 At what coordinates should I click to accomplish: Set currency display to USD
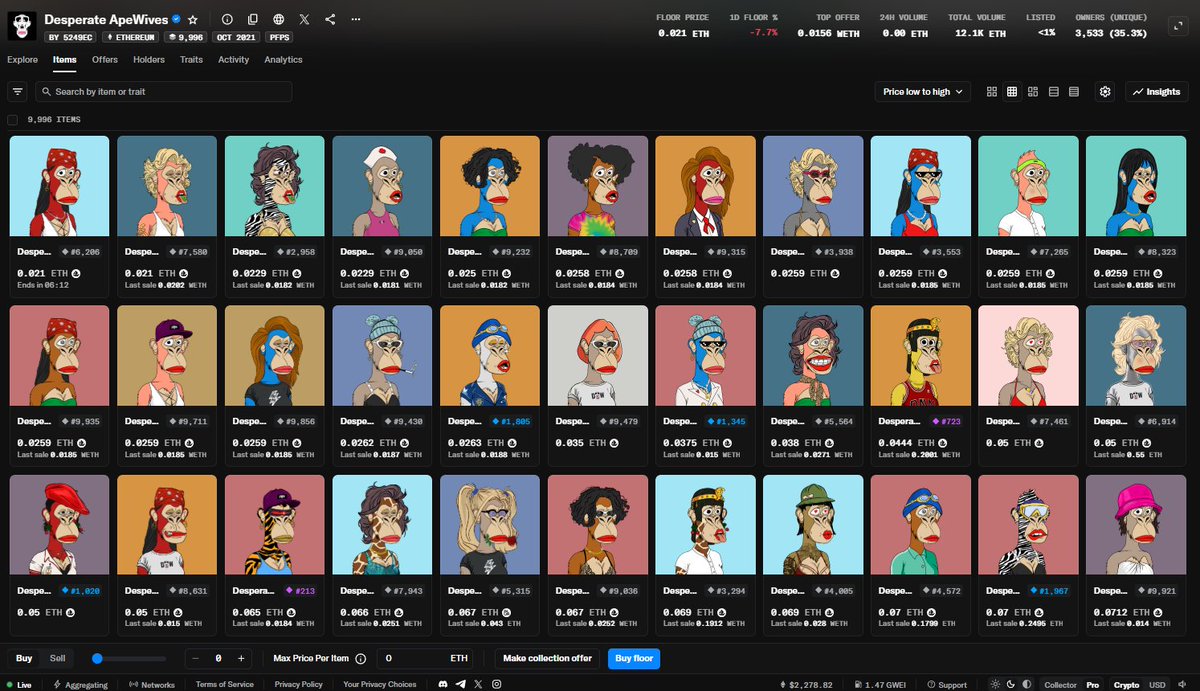[x=1156, y=685]
